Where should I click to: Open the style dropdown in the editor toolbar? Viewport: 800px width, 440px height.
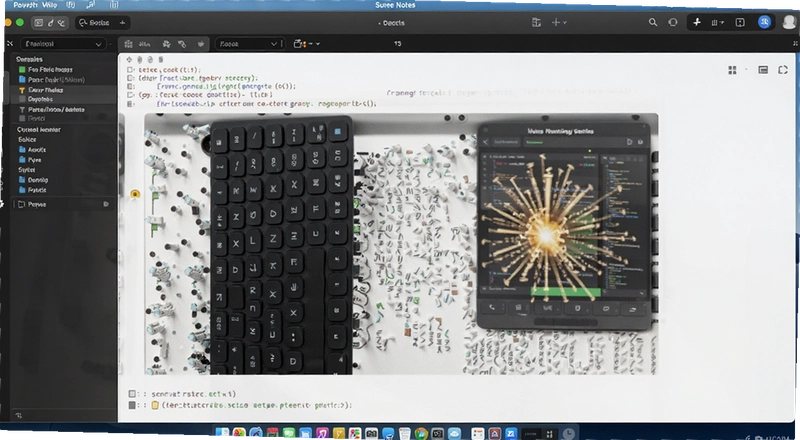[249, 44]
